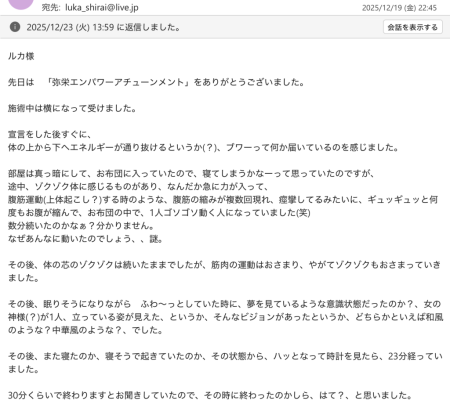450x411 pixels.
Task: Click the line 'なぜあんなに動いたのでしょう、、謎。'
Action: click(x=85, y=239)
